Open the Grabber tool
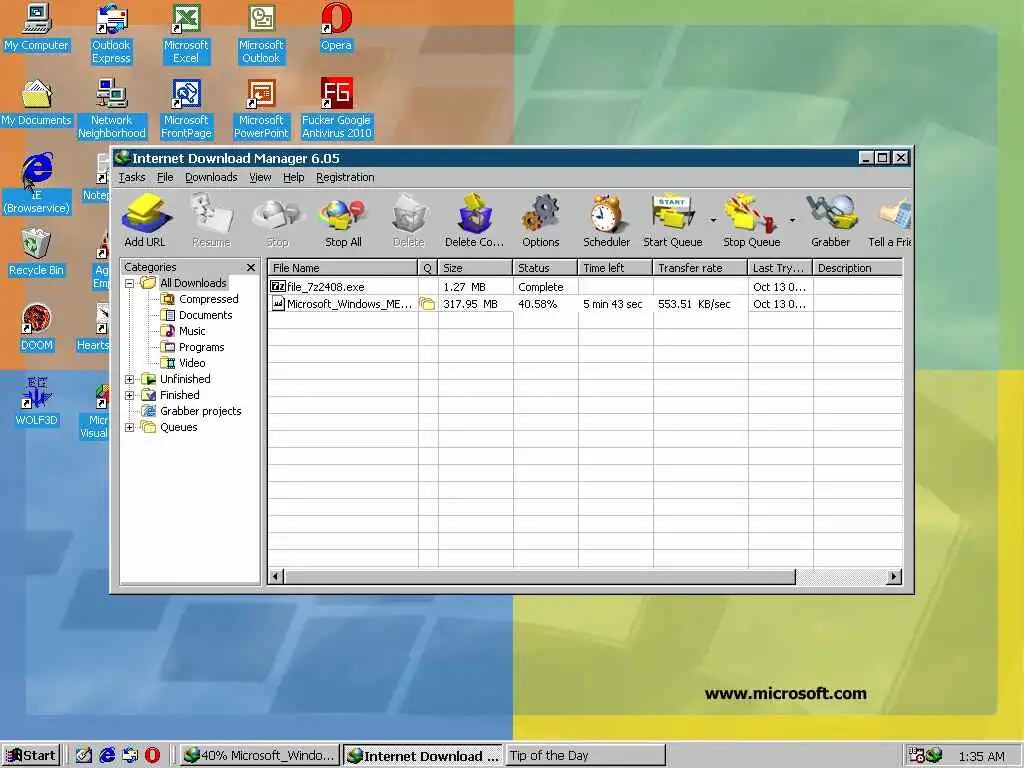 click(830, 220)
